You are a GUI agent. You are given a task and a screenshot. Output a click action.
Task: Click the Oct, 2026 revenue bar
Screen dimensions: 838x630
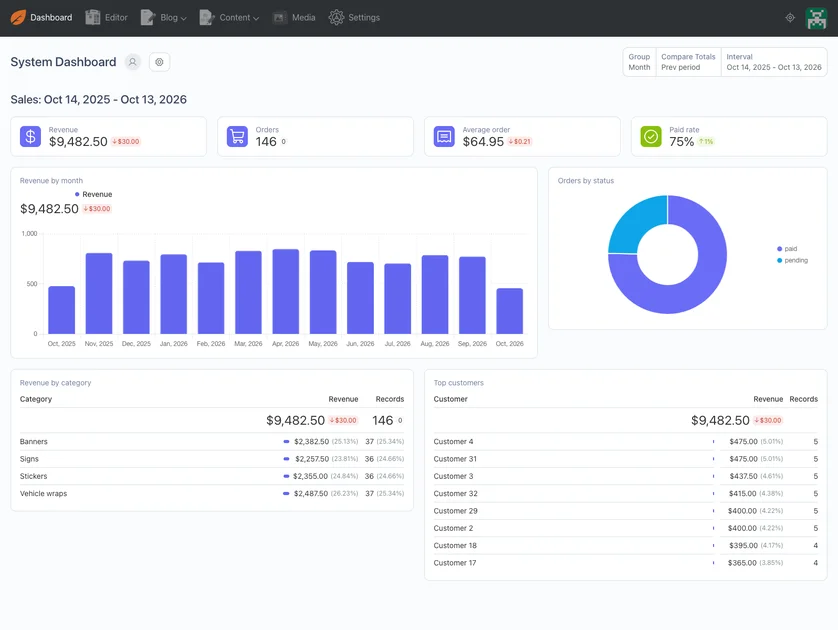point(509,311)
